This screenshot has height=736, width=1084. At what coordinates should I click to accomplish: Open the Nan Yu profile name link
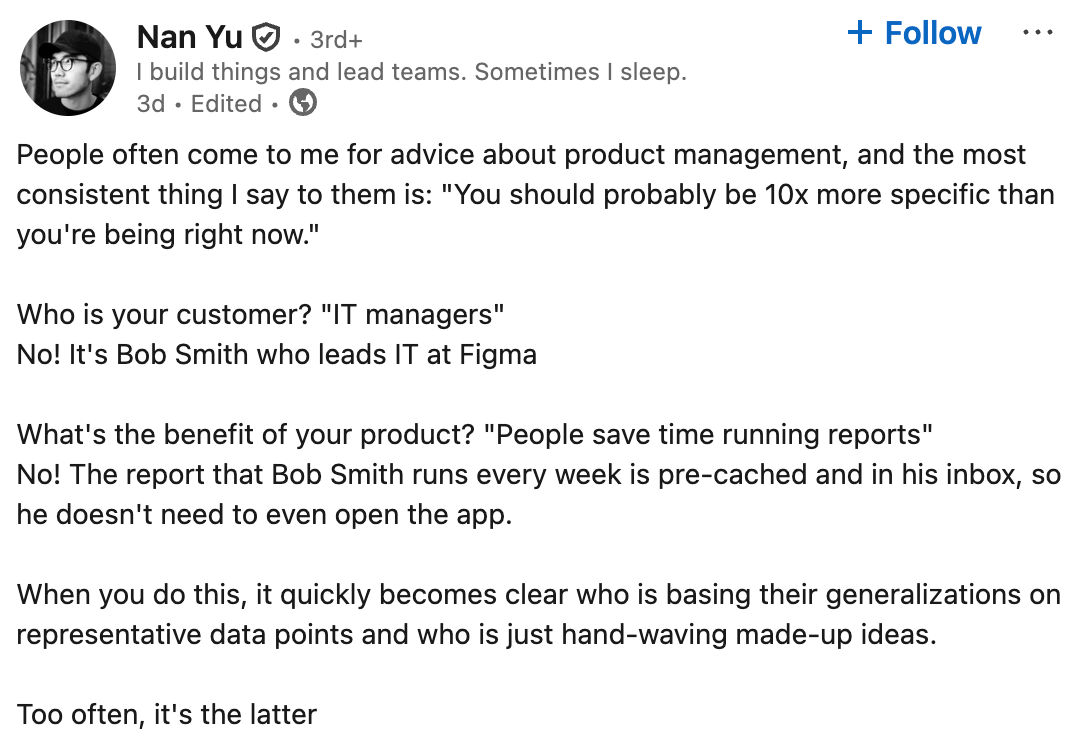(x=189, y=37)
